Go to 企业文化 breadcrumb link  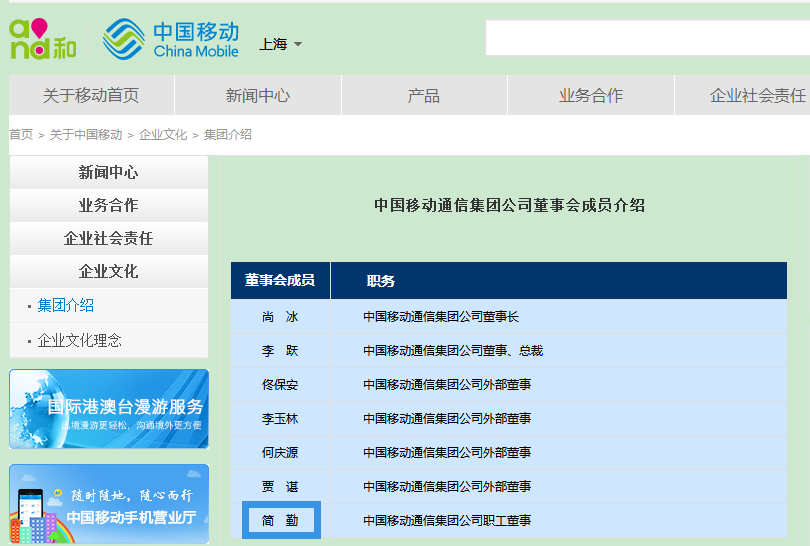coord(163,135)
